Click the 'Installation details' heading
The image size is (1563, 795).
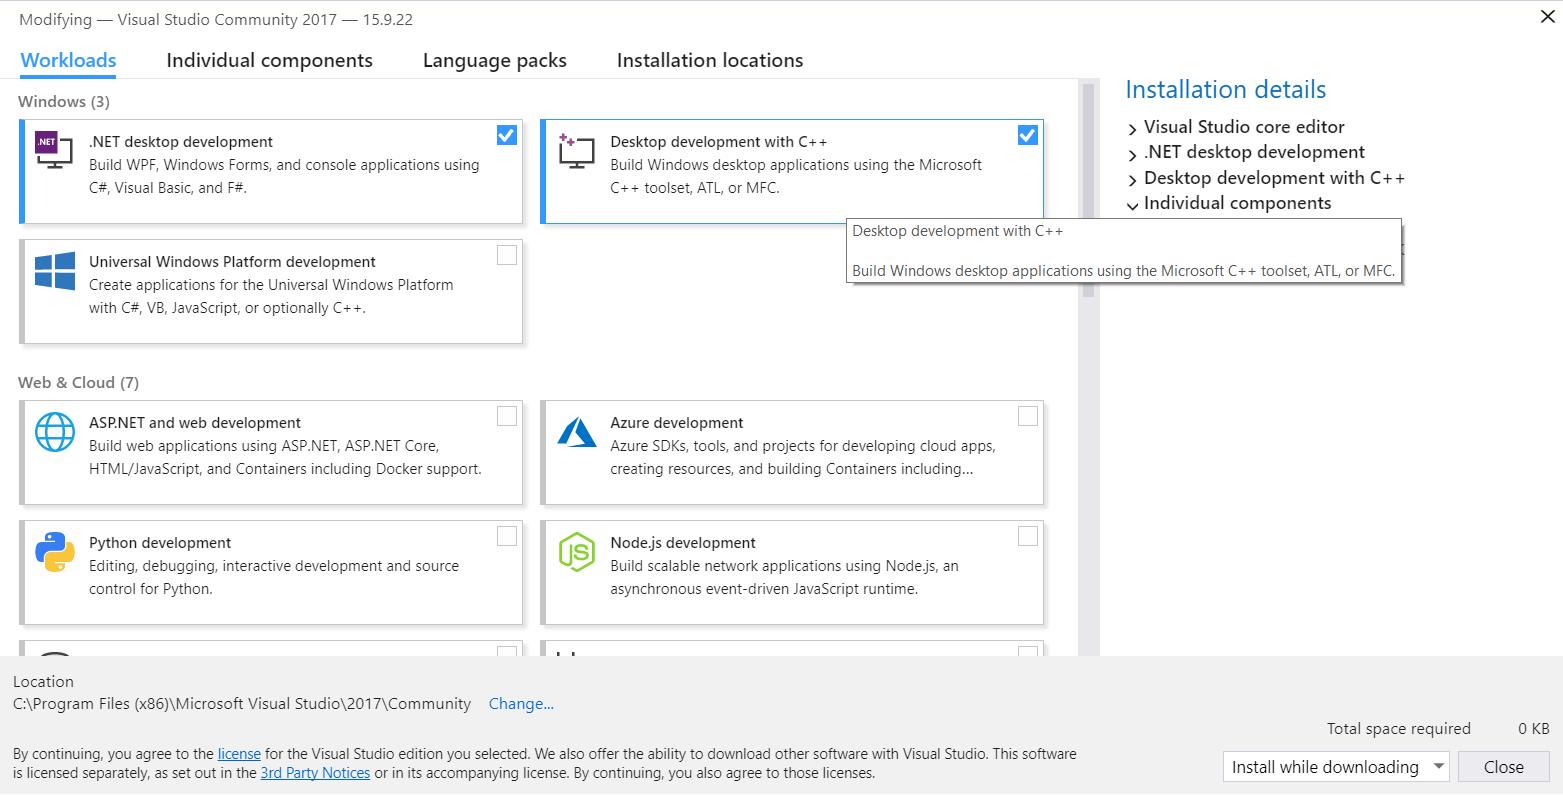1226,90
